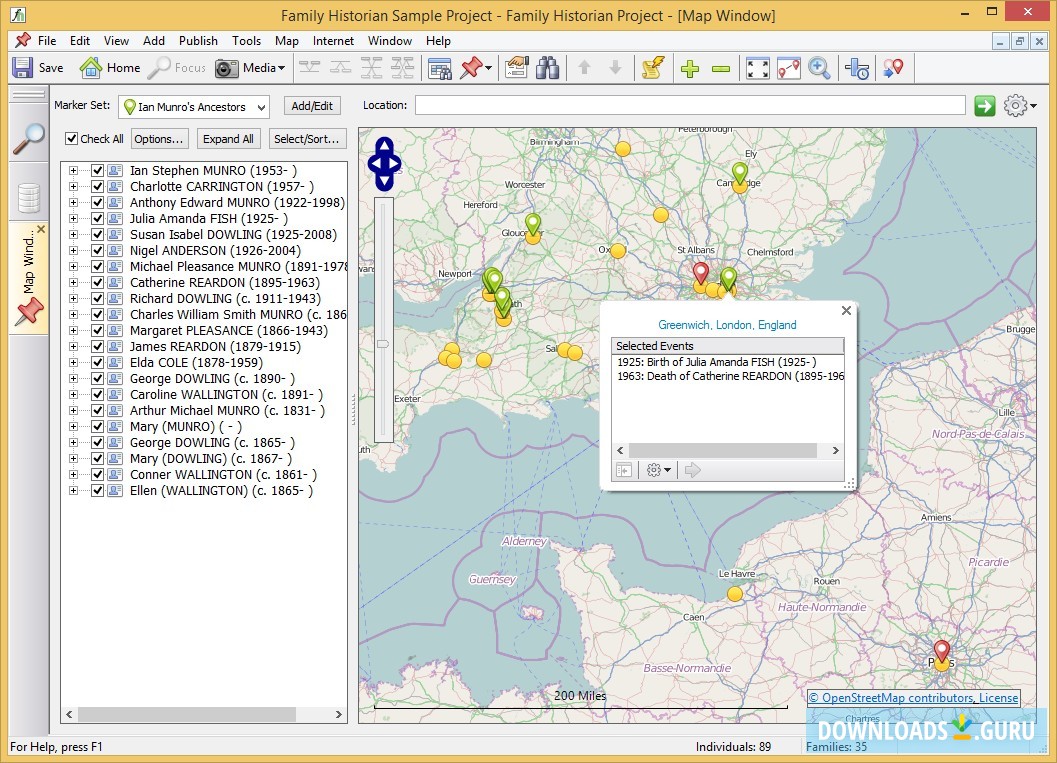Click the green go arrow beside Location
This screenshot has width=1057, height=763.
point(985,106)
